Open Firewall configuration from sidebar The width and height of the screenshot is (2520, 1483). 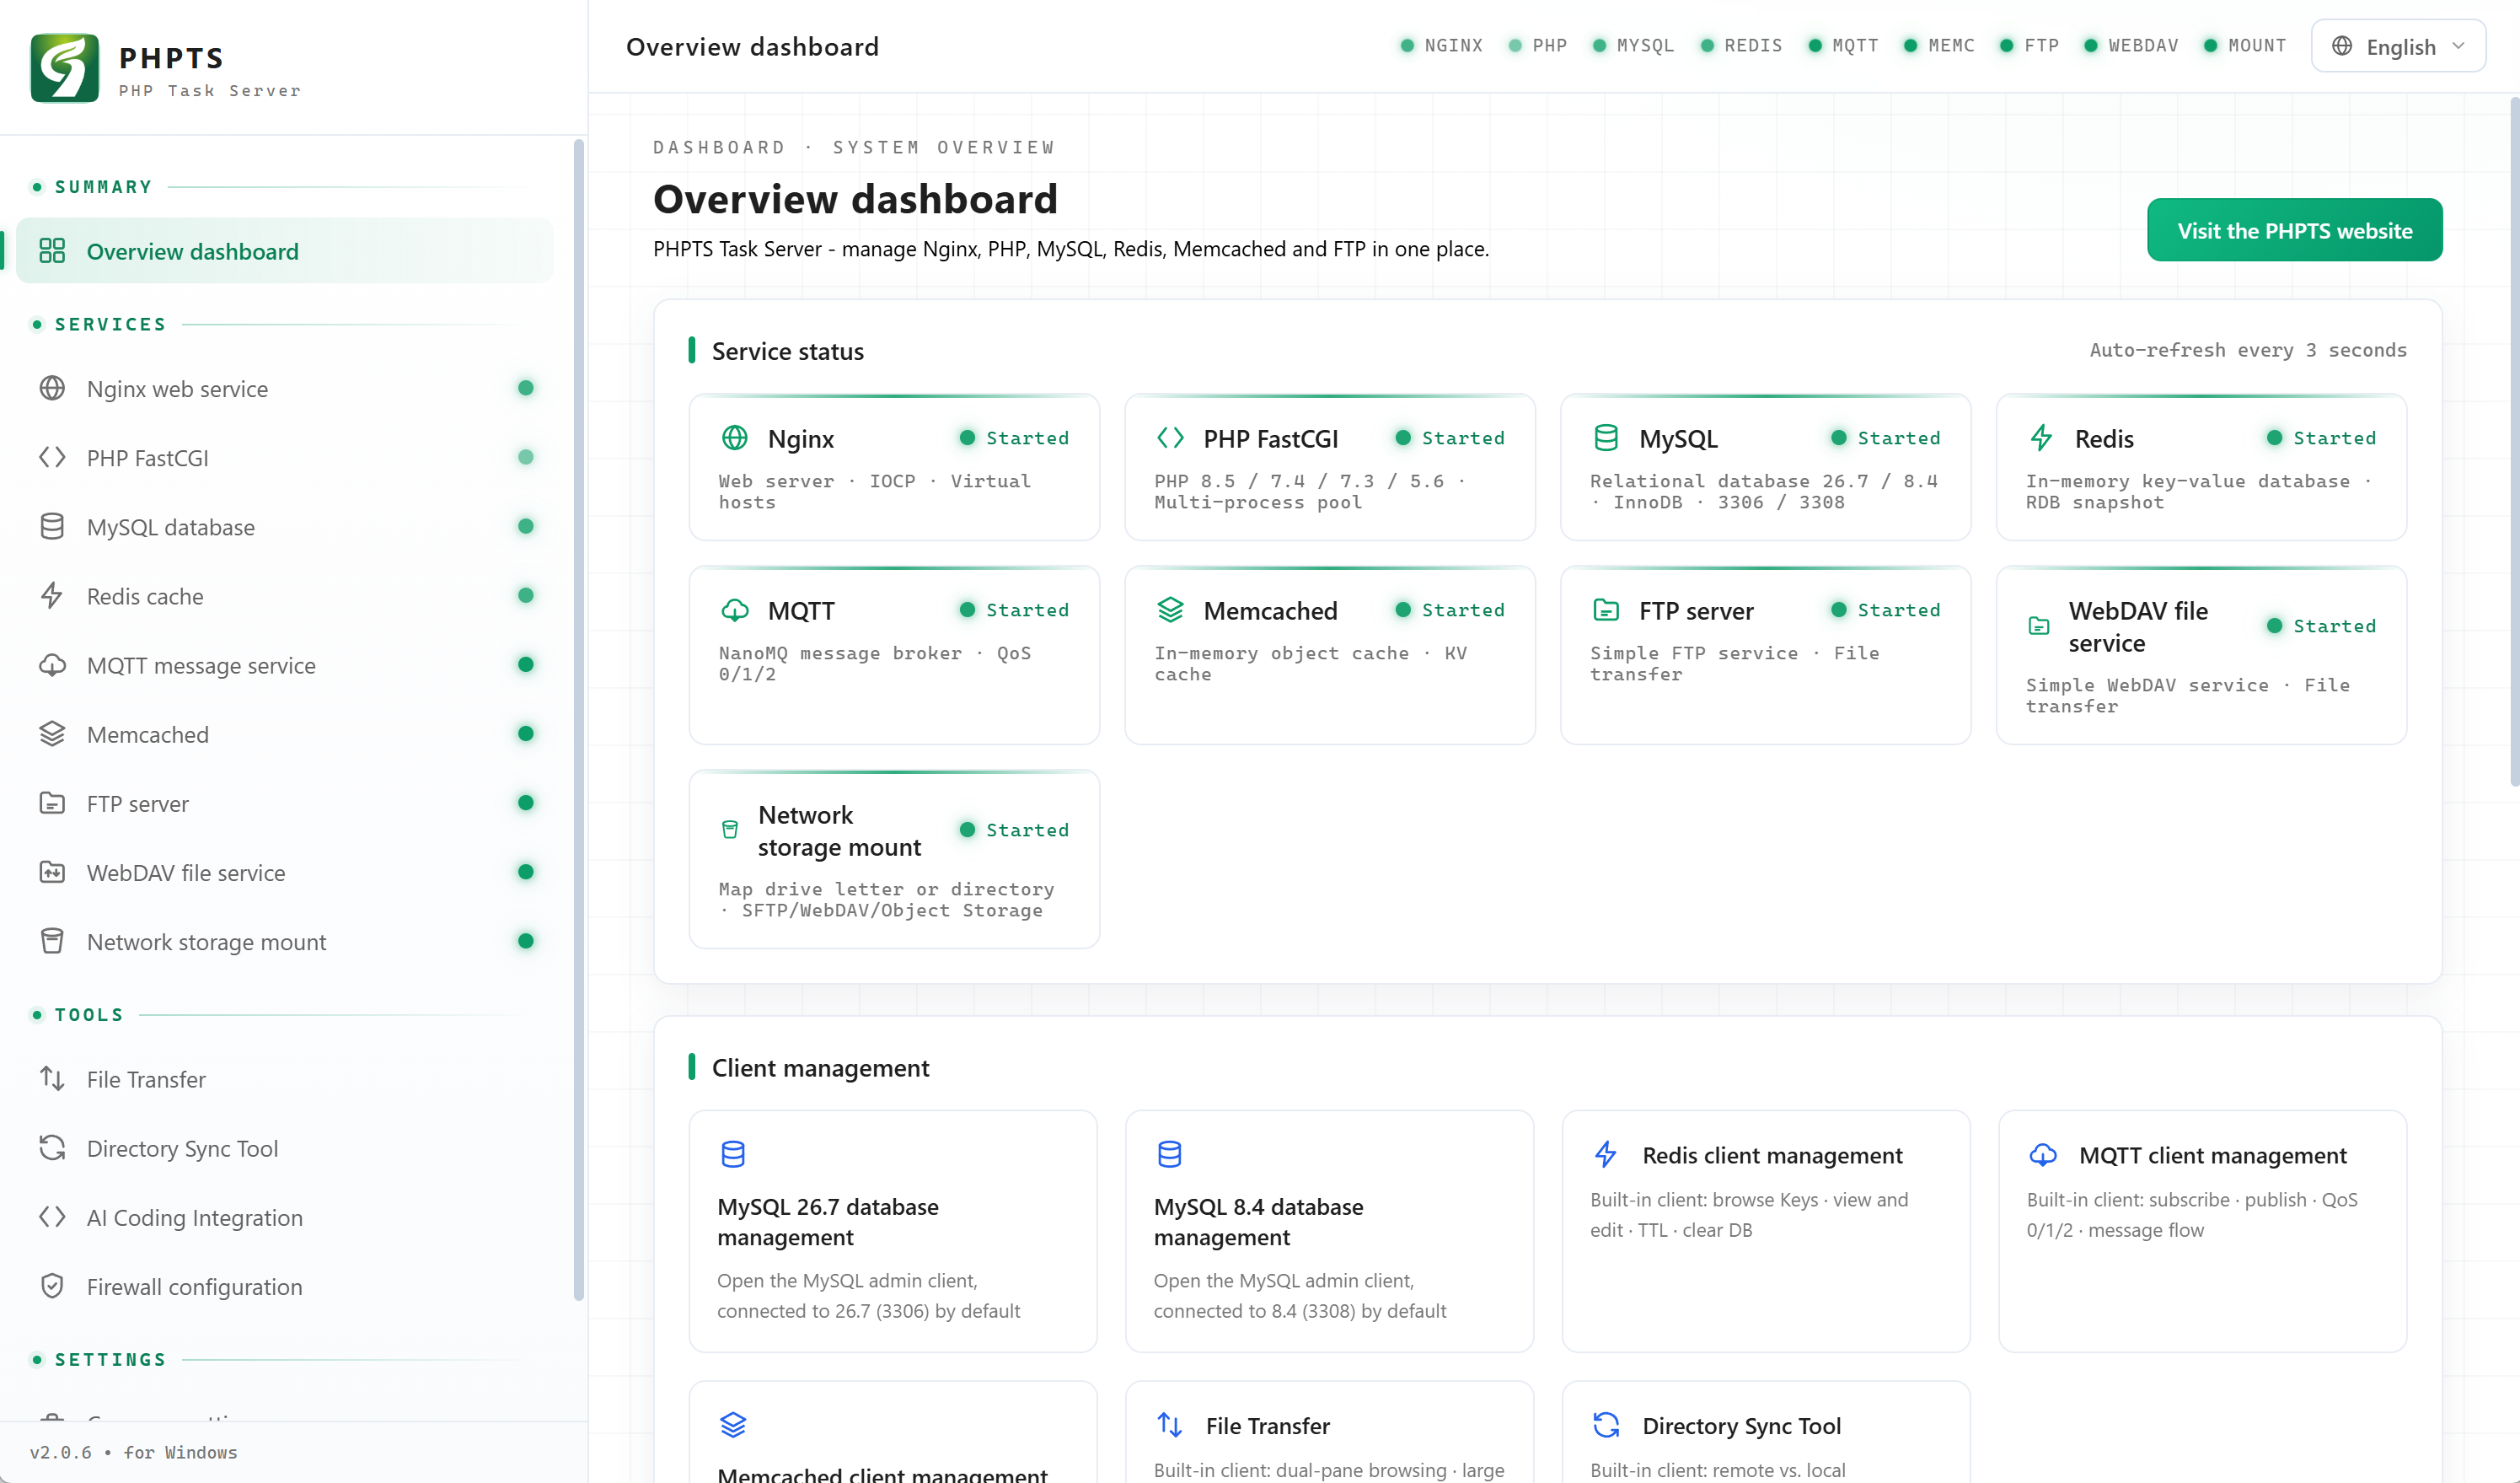[285, 1286]
